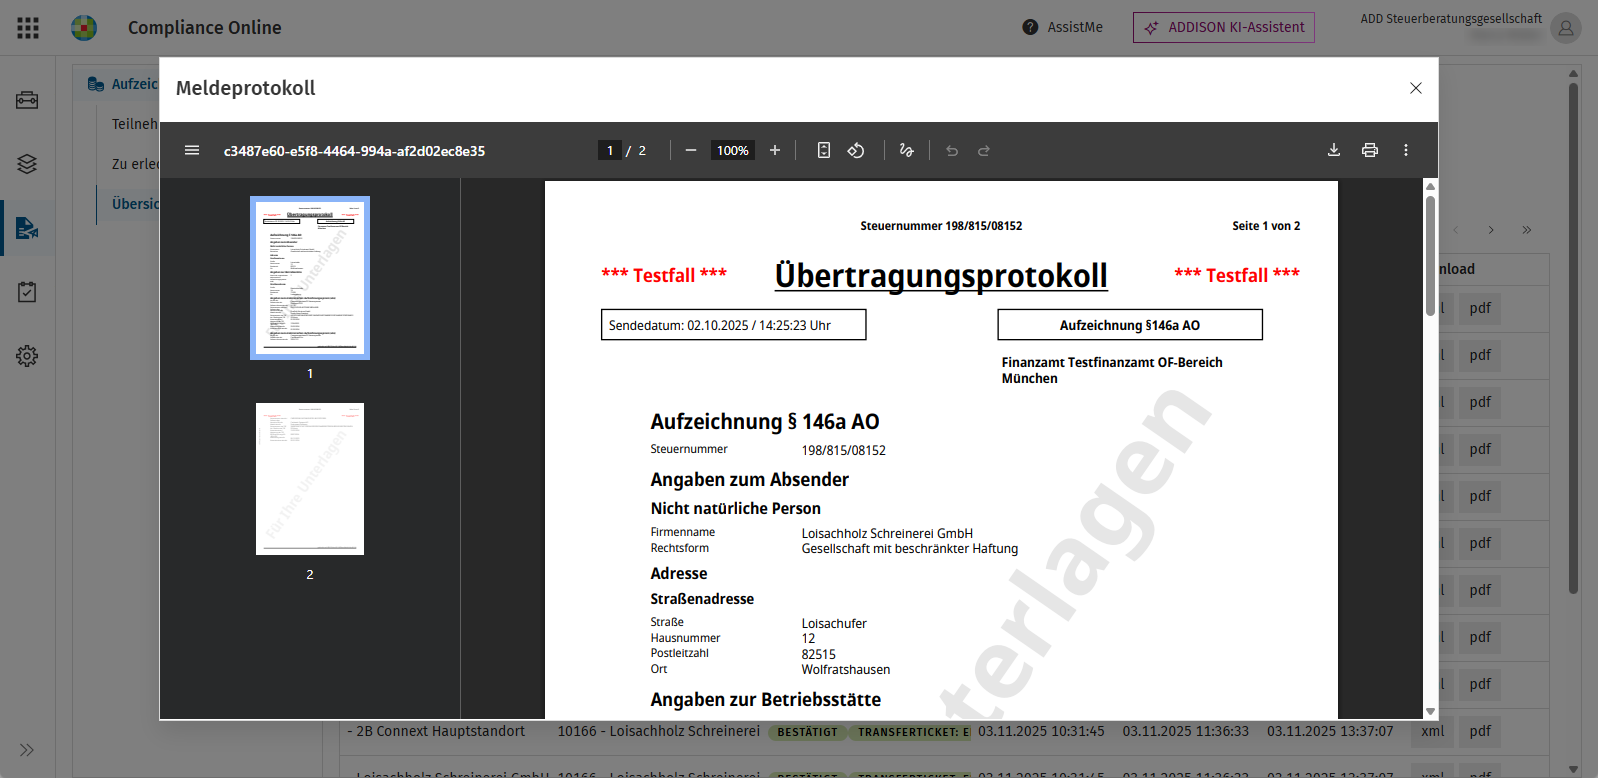This screenshot has height=778, width=1598.
Task: Download xml for 2B Connext Hauptstandort row
Action: click(x=1433, y=731)
